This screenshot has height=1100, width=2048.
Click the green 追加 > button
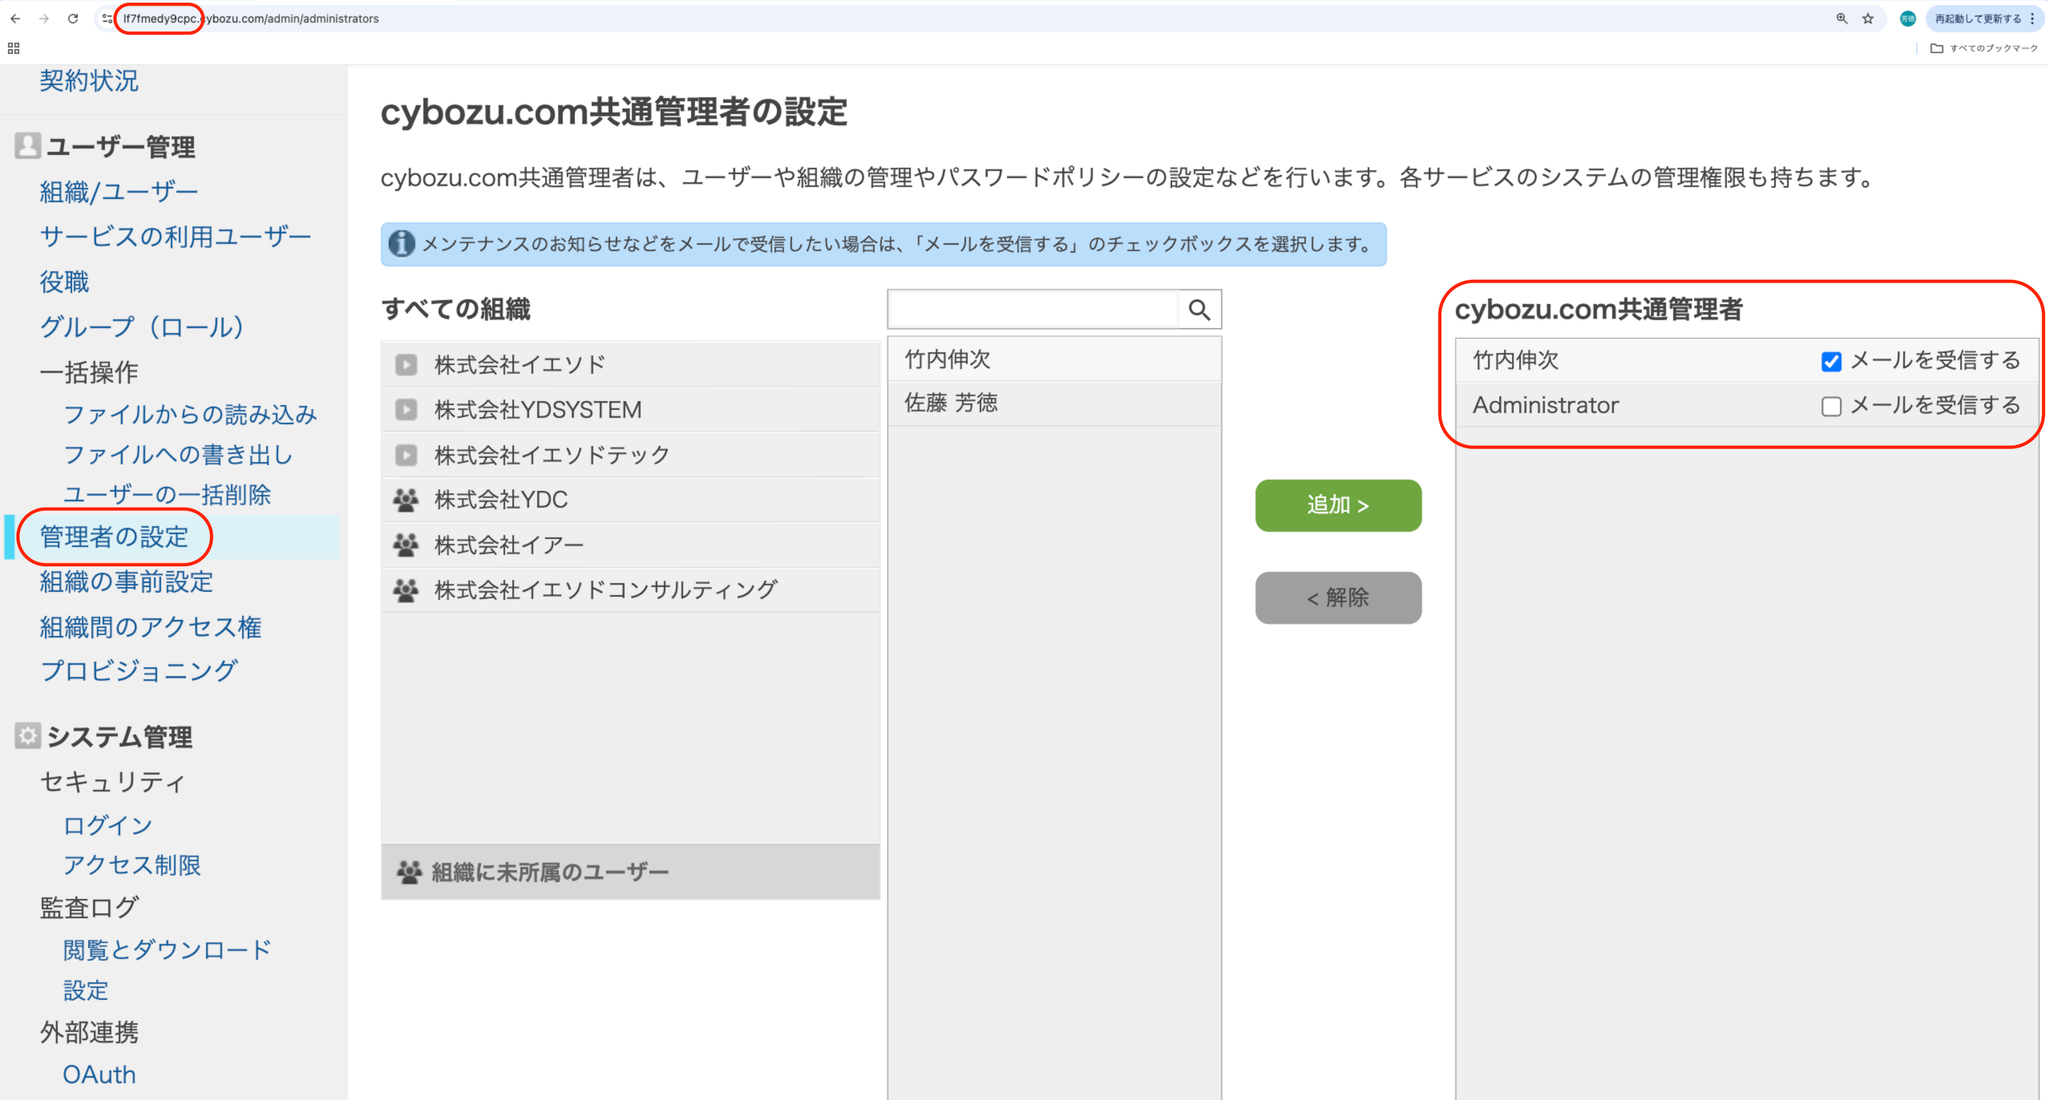click(1338, 505)
